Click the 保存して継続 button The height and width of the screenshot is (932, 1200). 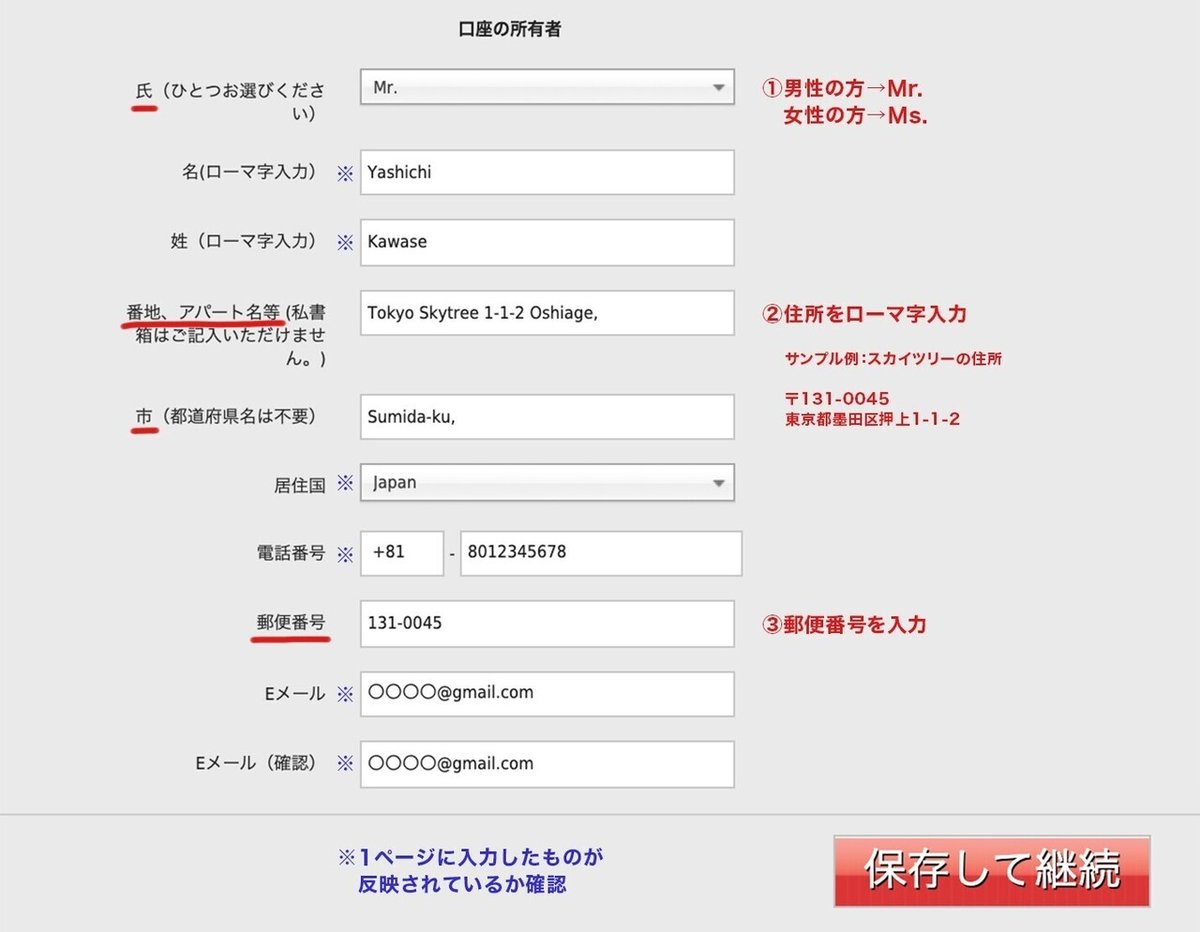(992, 871)
